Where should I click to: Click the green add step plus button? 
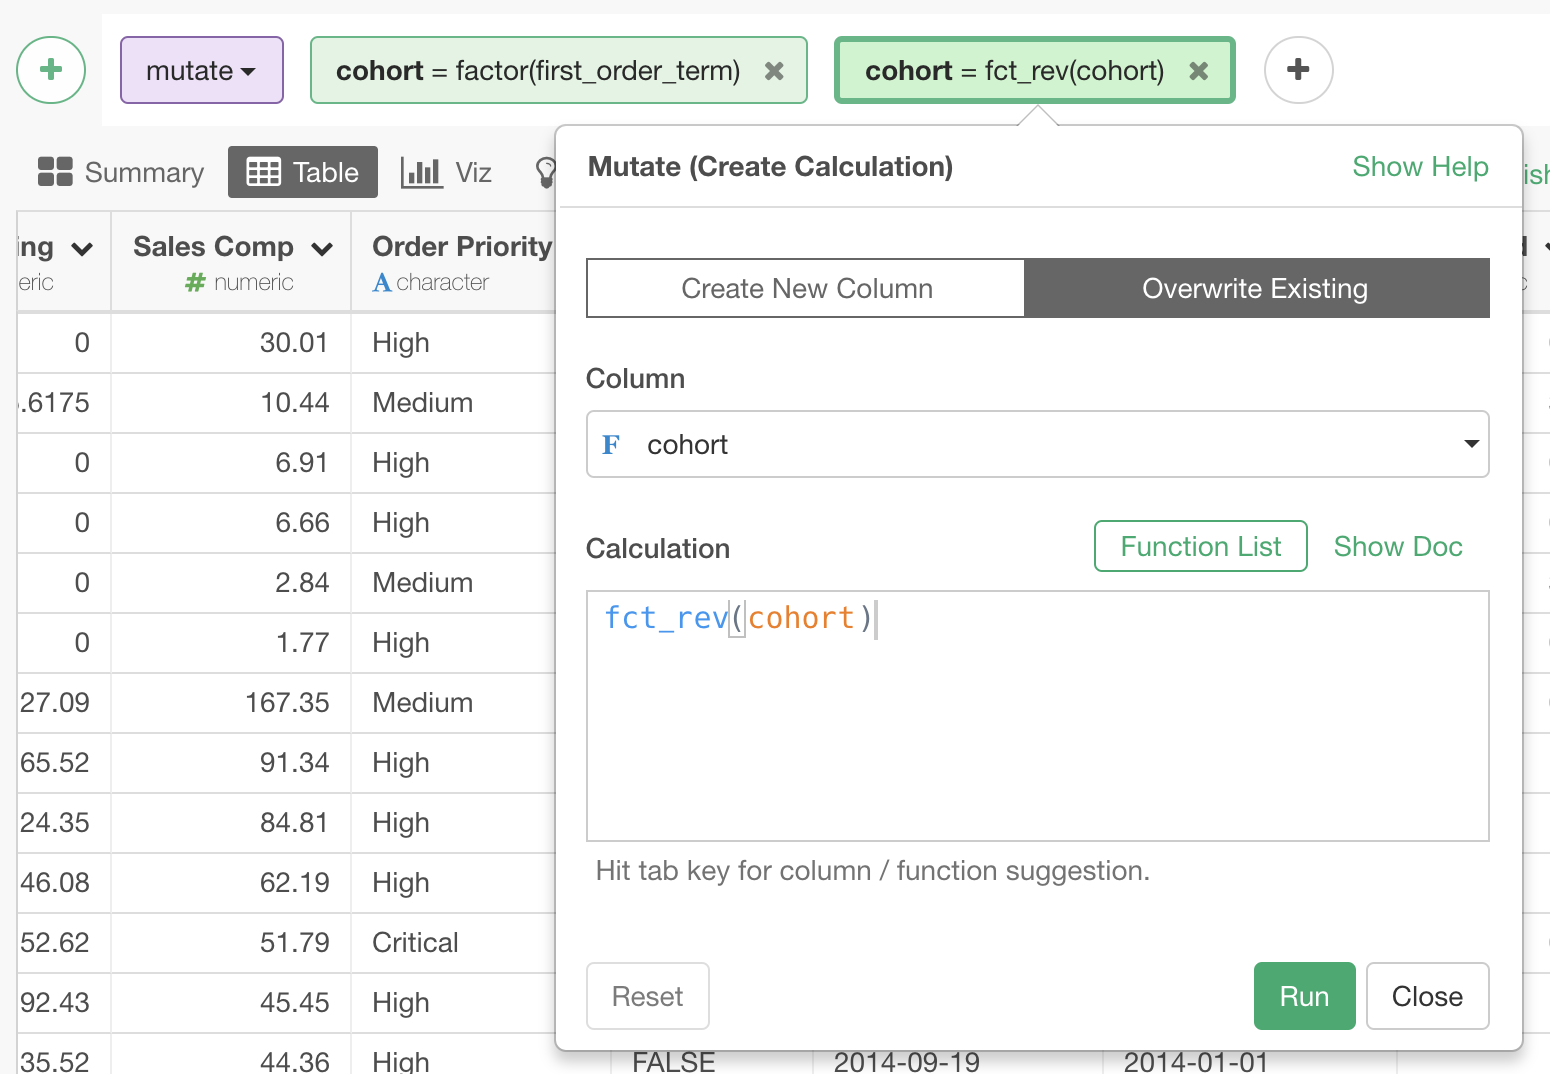coord(51,70)
